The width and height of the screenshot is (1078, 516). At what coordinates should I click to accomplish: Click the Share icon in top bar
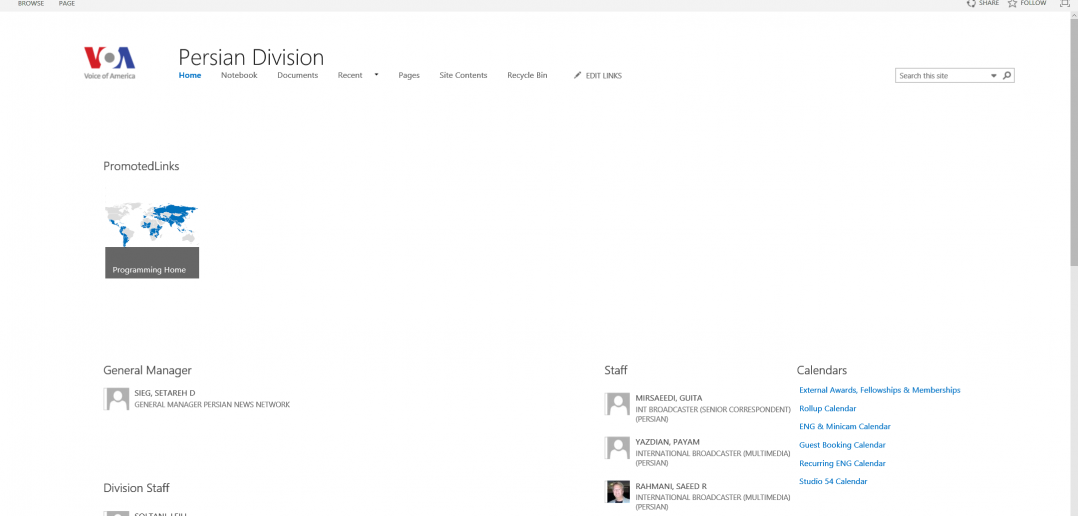971,3
